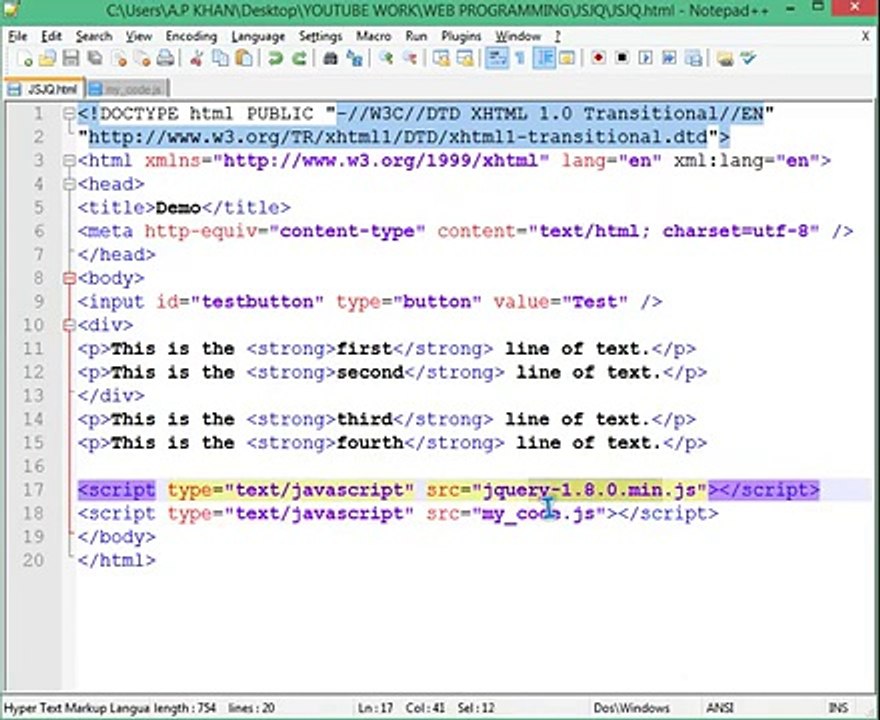Click 'testbutton' id value on line 9
880x720 pixels.
point(257,302)
